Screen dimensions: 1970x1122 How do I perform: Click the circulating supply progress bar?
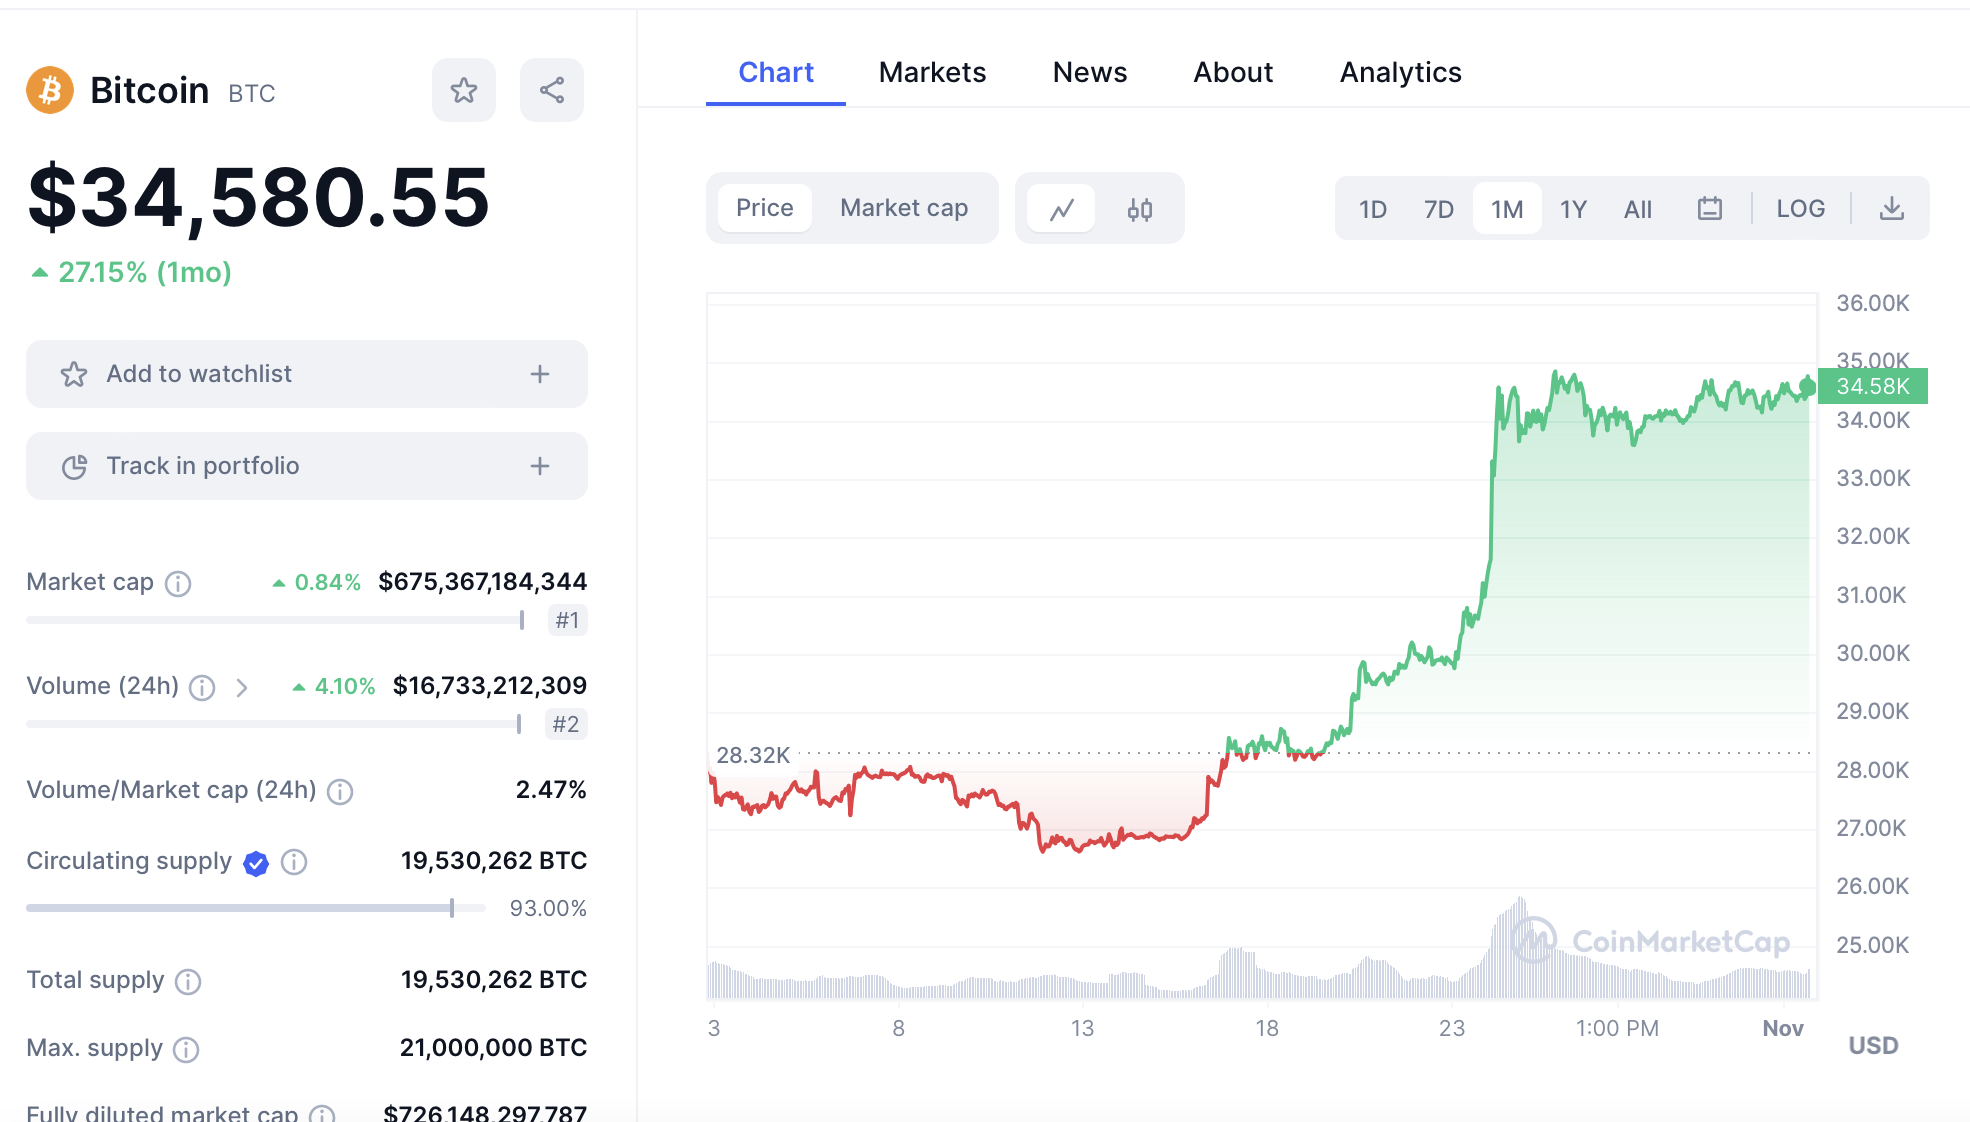pos(255,908)
